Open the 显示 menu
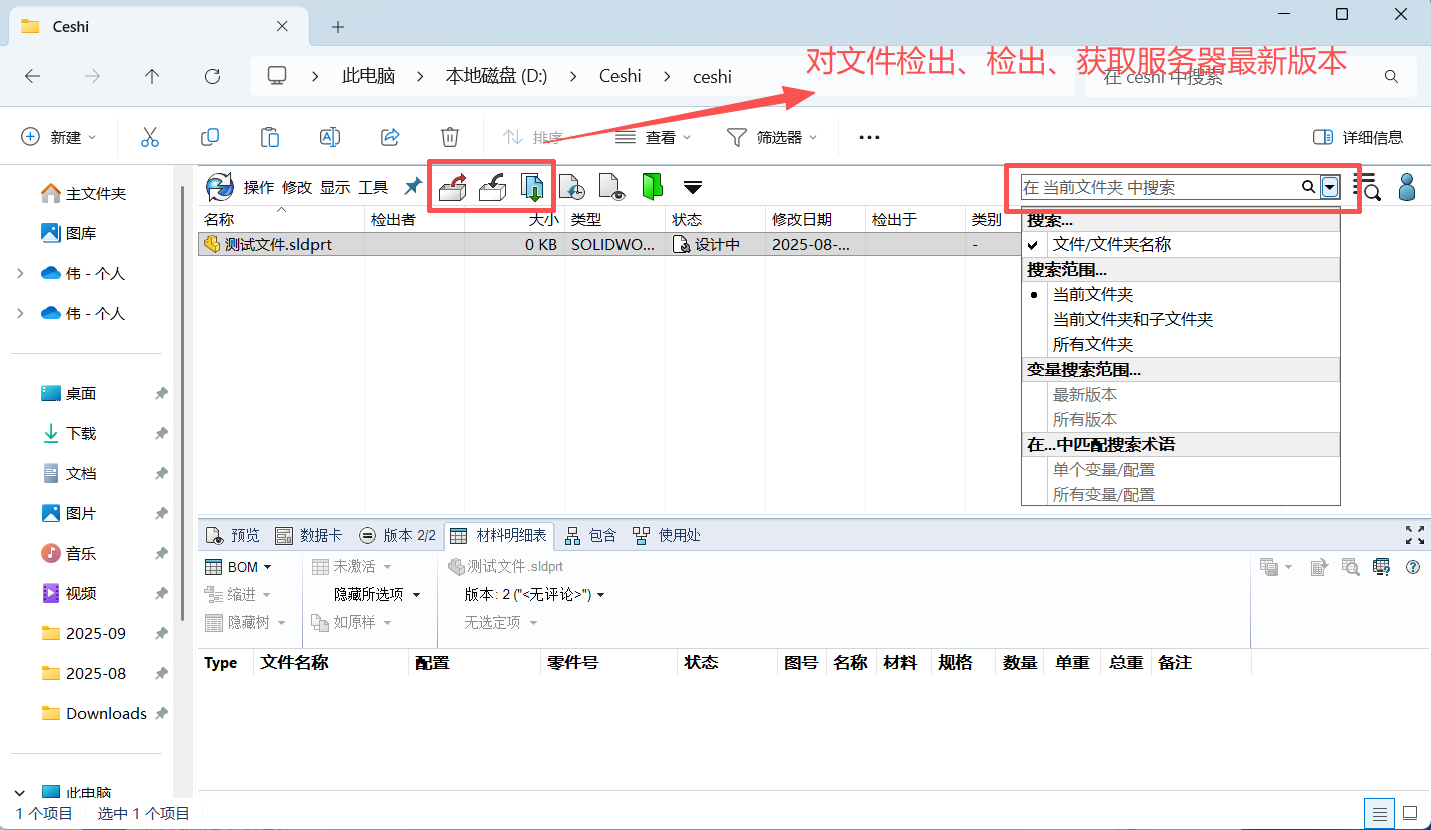 [335, 187]
